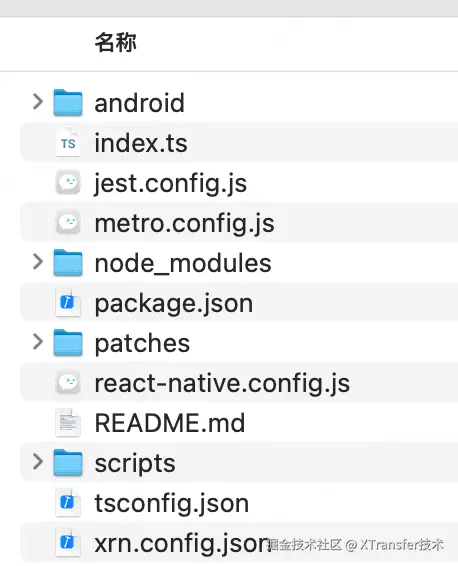458x566 pixels.
Task: Expand the scripts folder chevron
Action: tap(38, 461)
